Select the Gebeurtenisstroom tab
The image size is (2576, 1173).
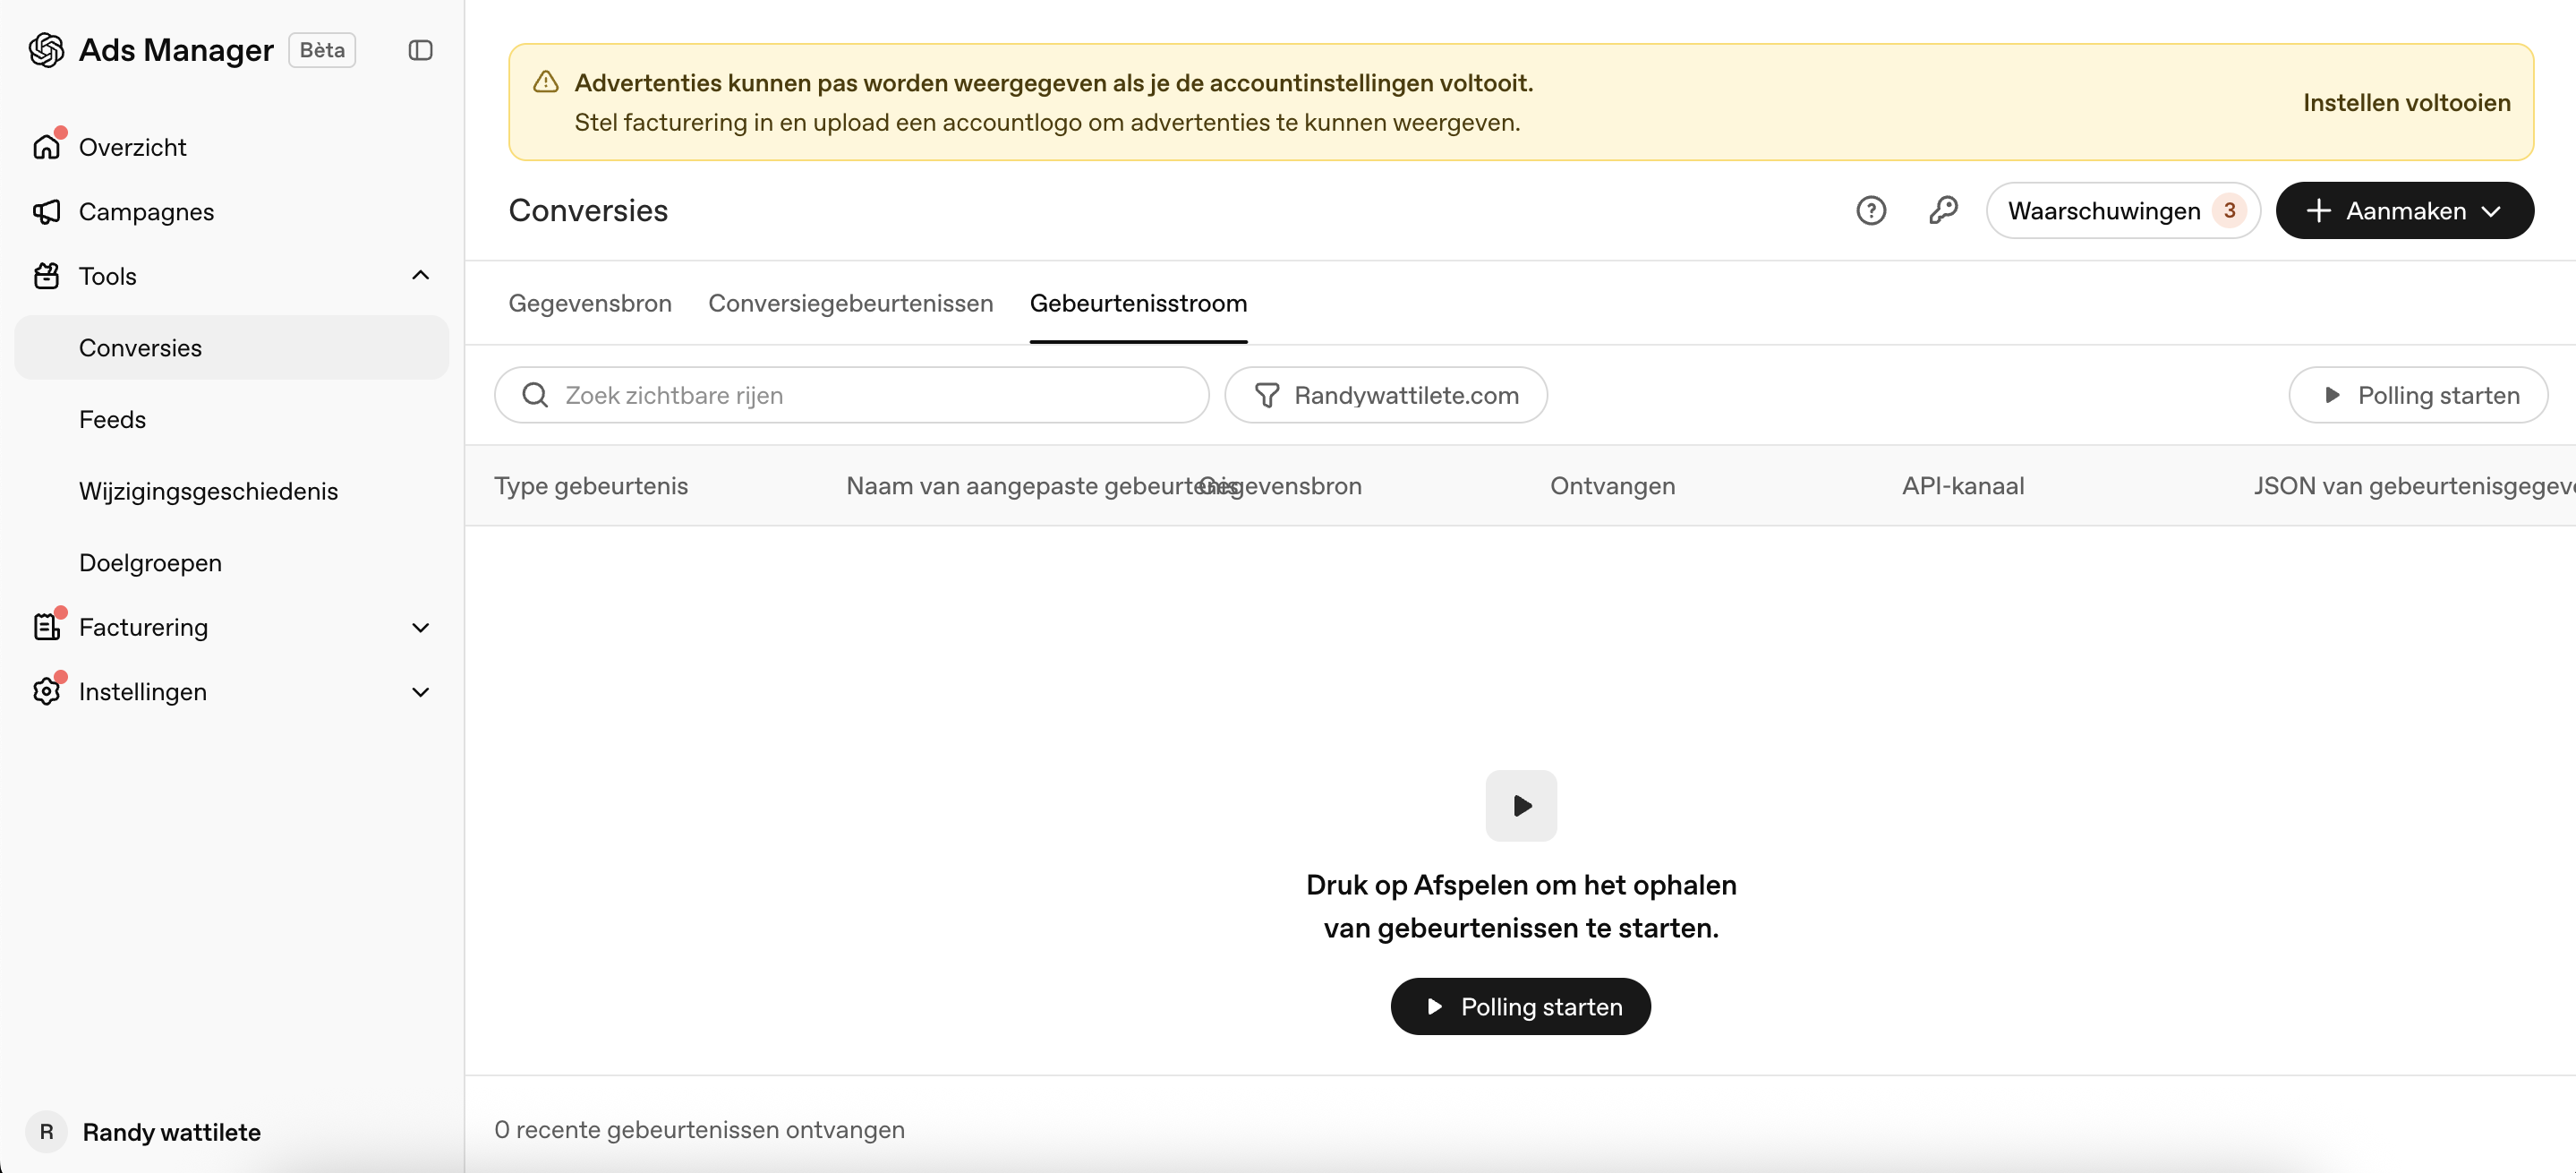(x=1138, y=303)
